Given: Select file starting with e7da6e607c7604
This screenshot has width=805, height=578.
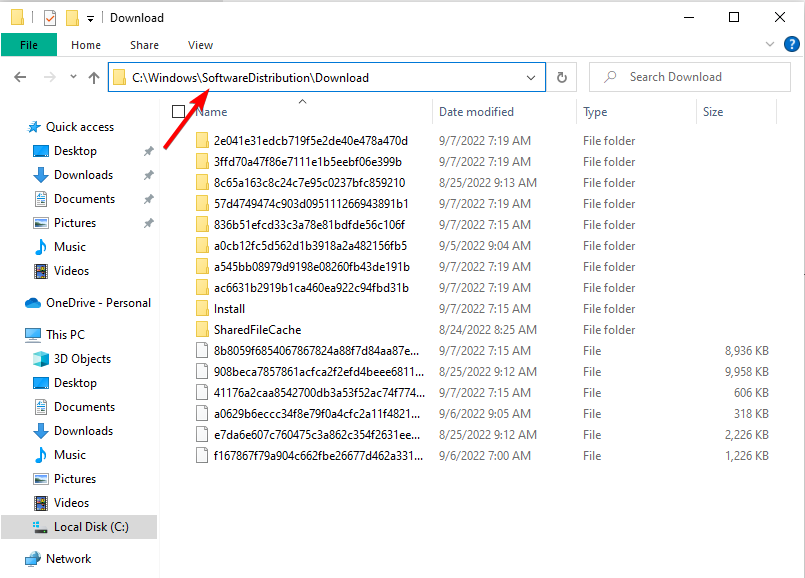Looking at the screenshot, I should [x=316, y=435].
